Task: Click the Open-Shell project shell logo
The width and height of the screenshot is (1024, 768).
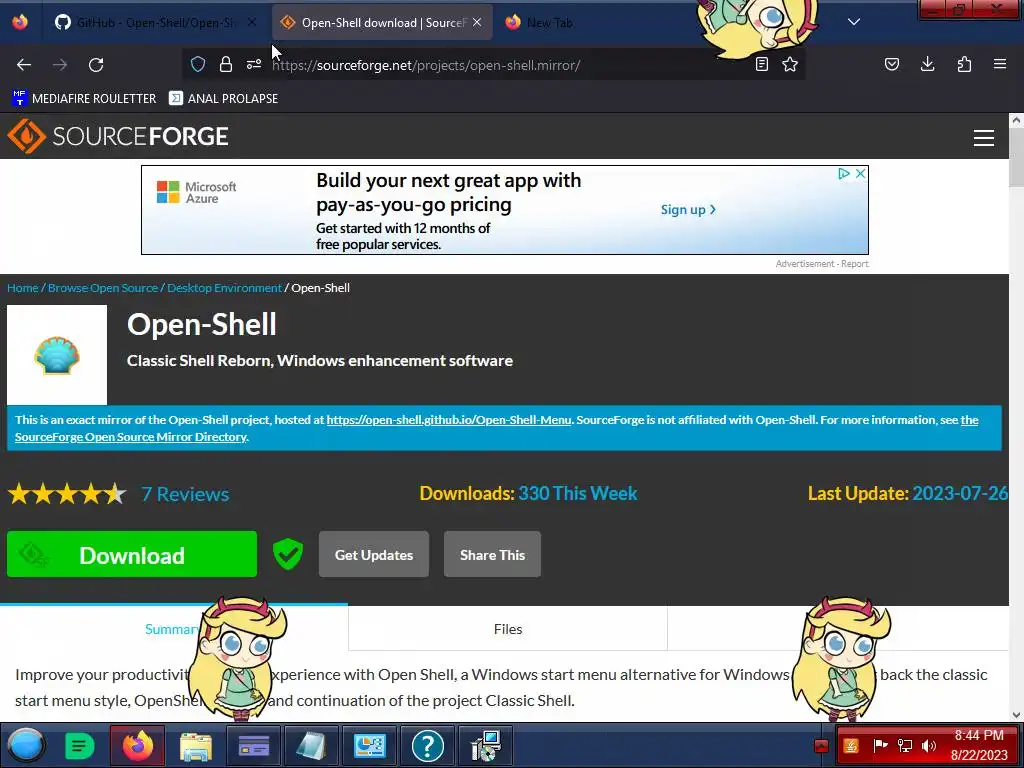Action: [x=57, y=355]
